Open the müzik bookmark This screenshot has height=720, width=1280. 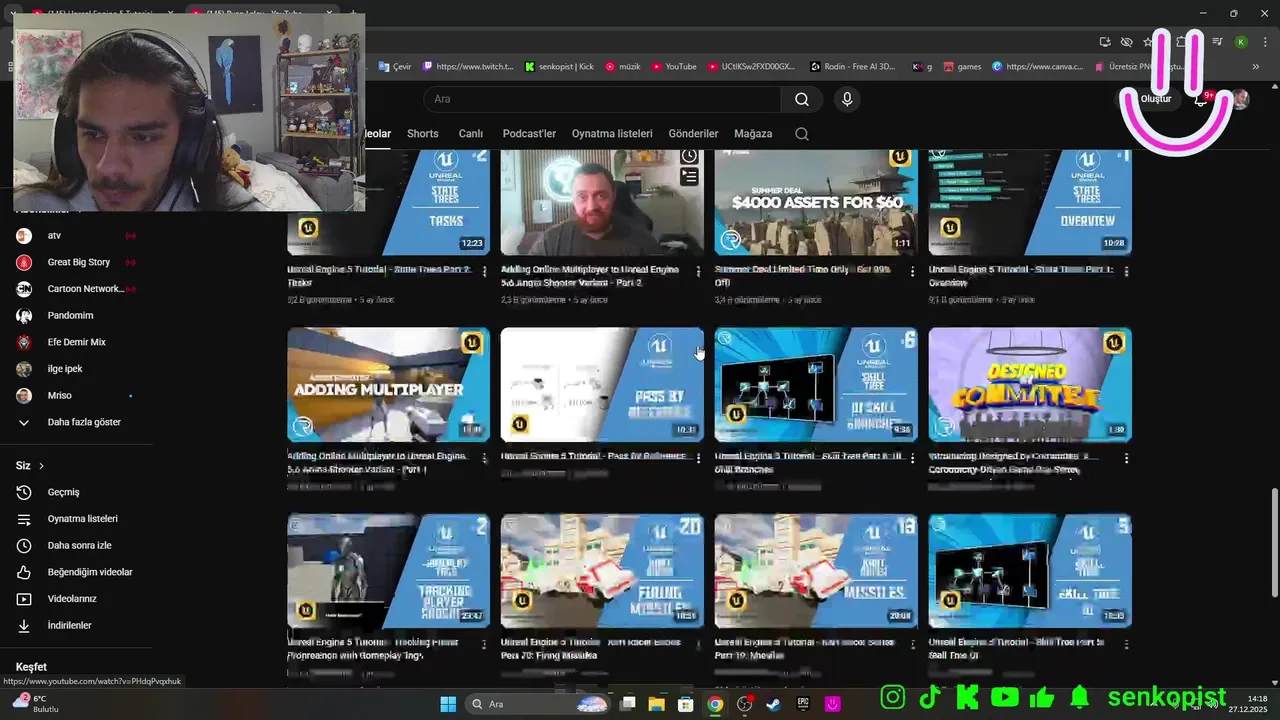(x=622, y=67)
